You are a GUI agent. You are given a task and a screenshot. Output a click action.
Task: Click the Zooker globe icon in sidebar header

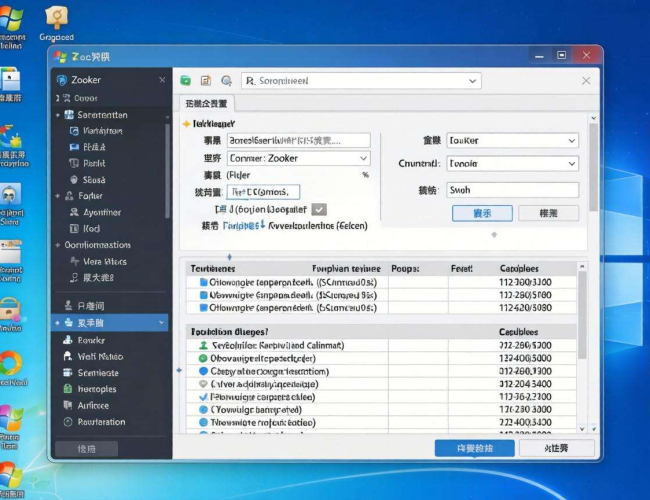click(62, 80)
